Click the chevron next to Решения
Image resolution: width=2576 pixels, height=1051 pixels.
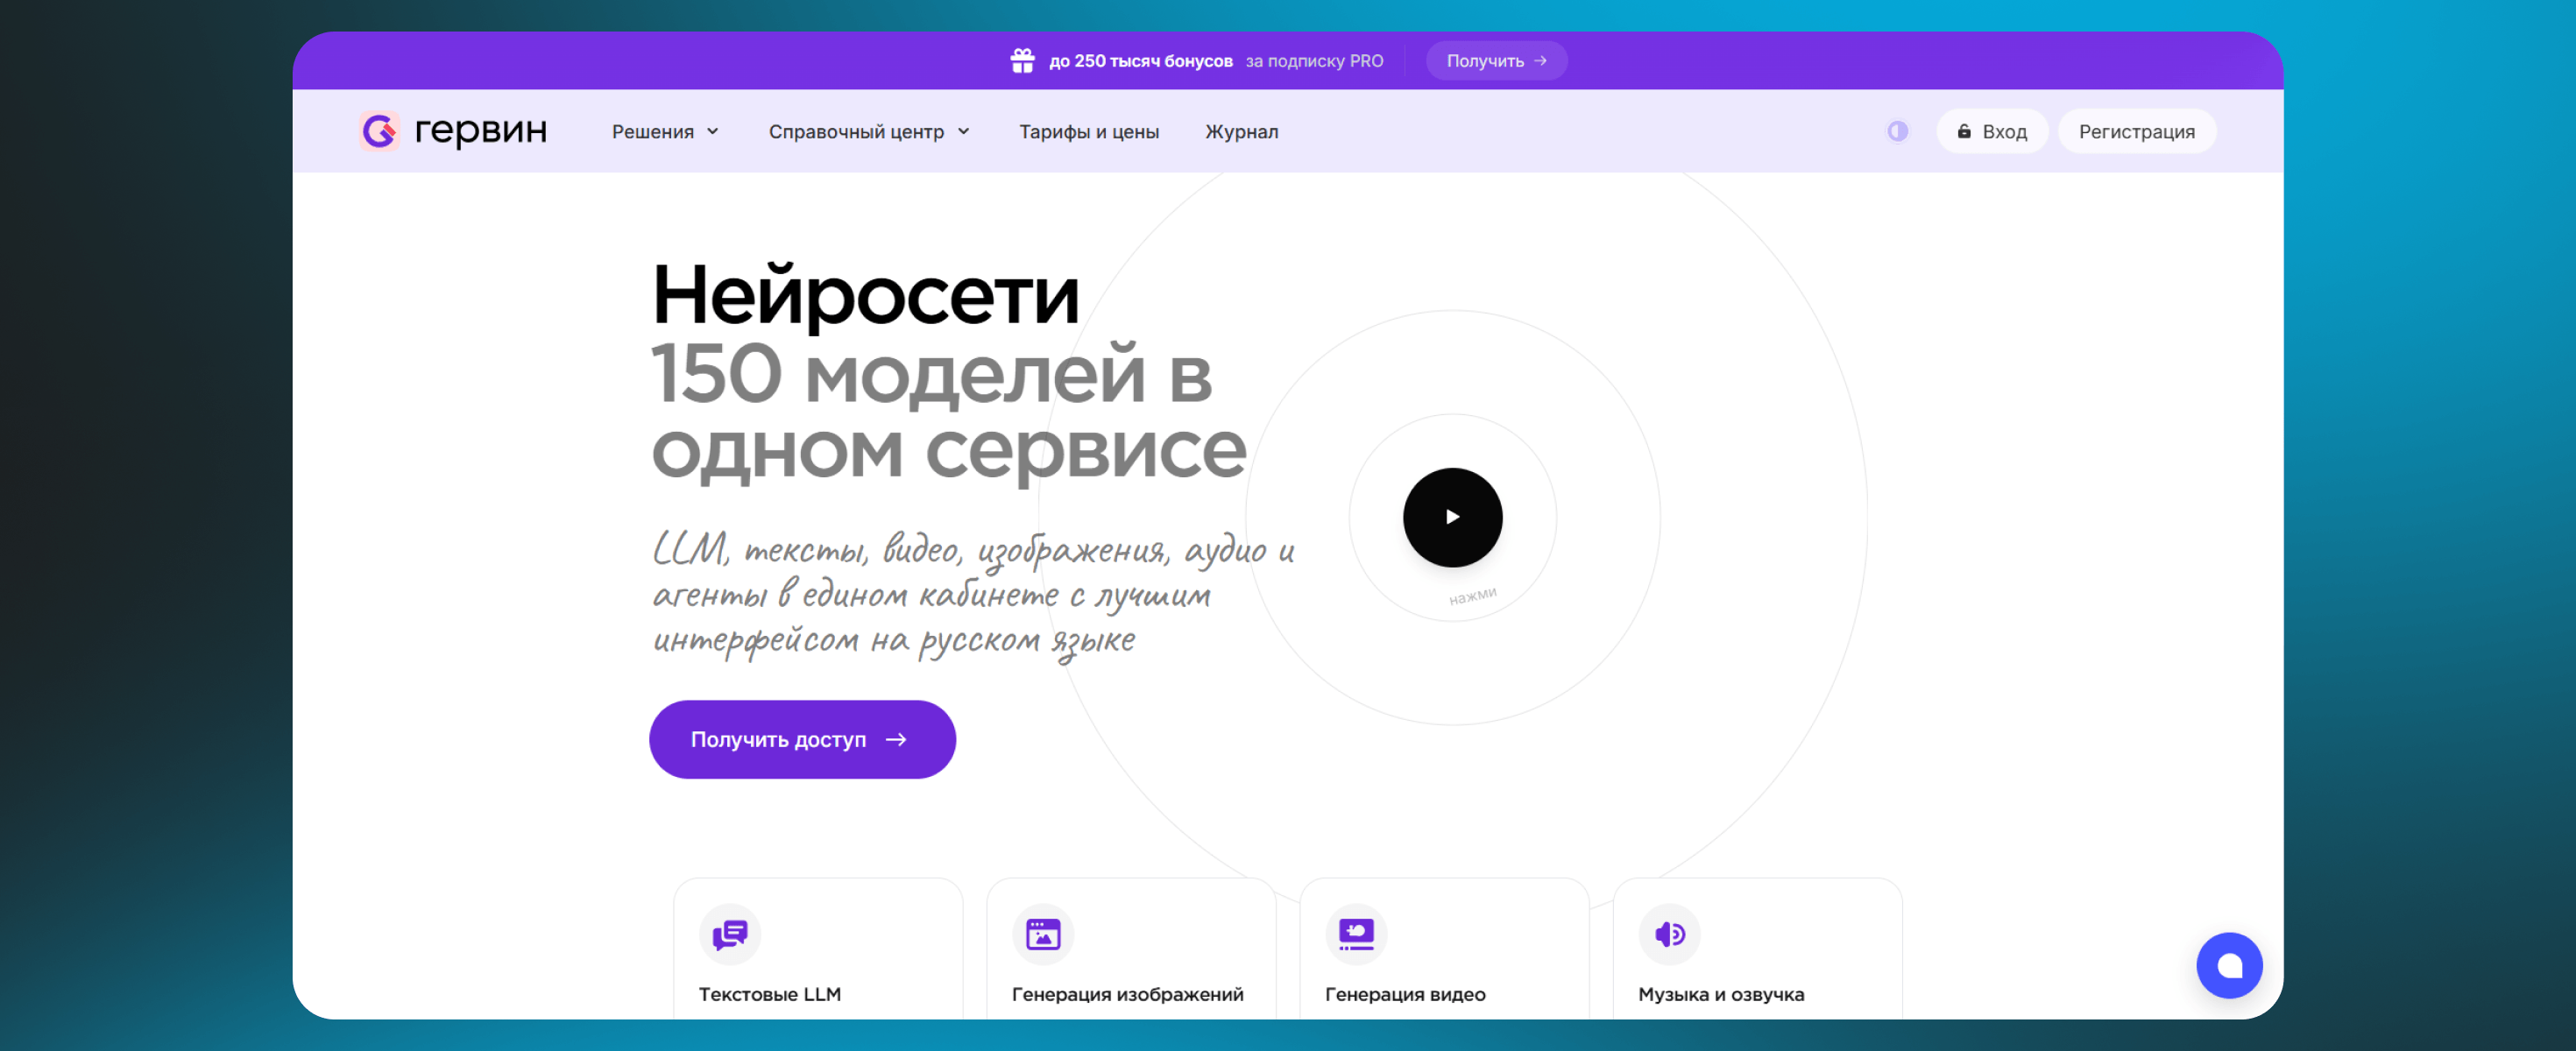(x=713, y=132)
